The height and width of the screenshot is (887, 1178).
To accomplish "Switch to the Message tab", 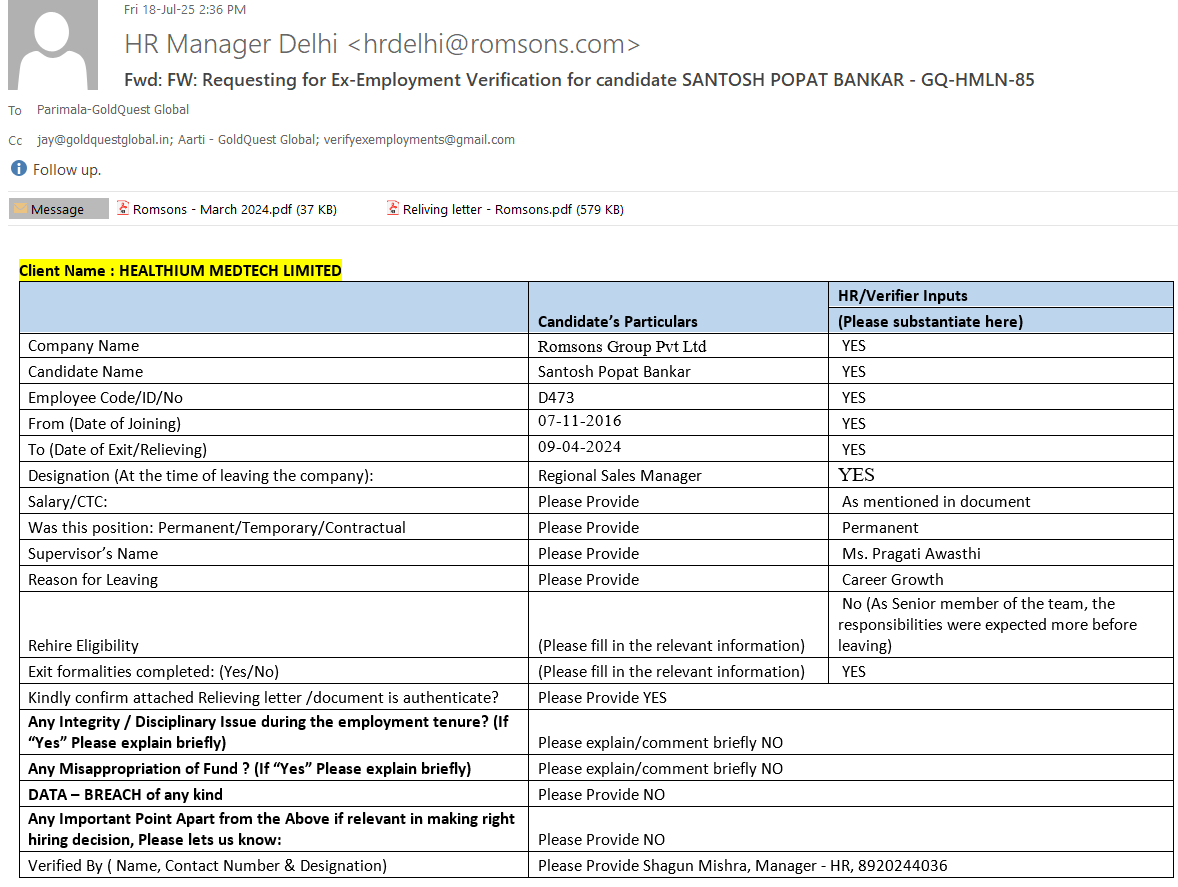I will (58, 209).
